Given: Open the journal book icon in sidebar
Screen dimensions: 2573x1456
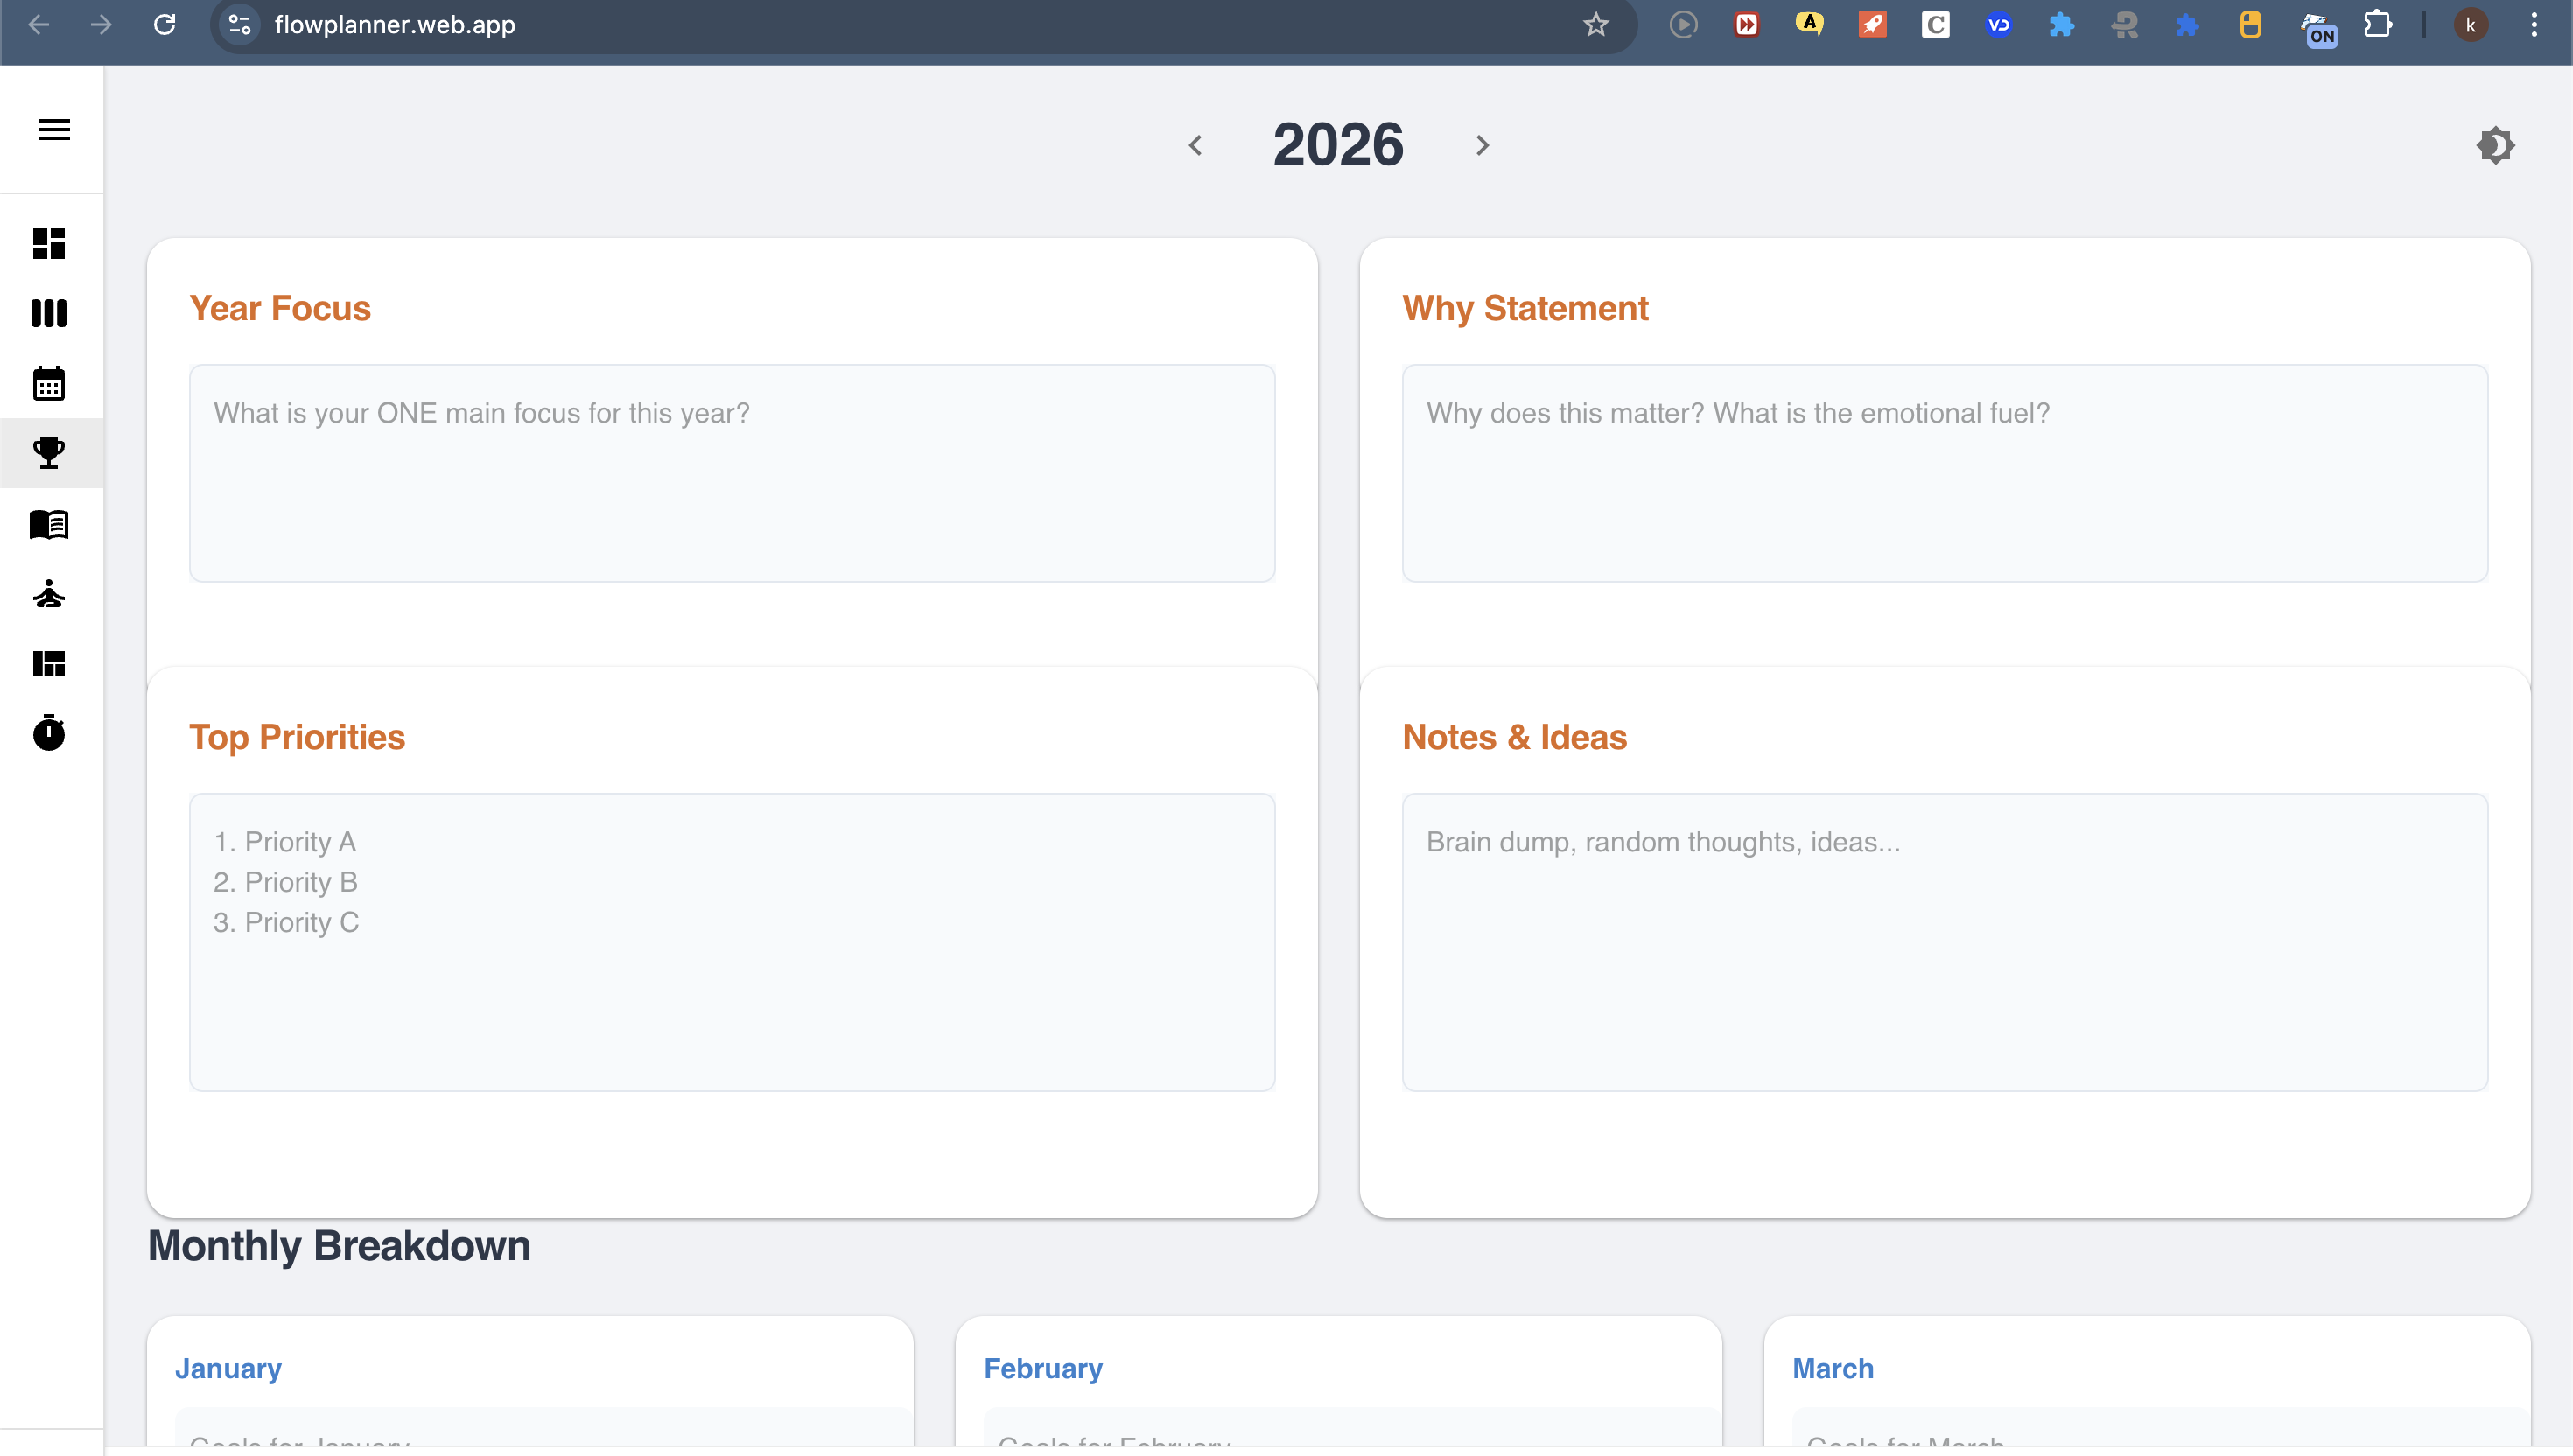Looking at the screenshot, I should click(x=49, y=524).
